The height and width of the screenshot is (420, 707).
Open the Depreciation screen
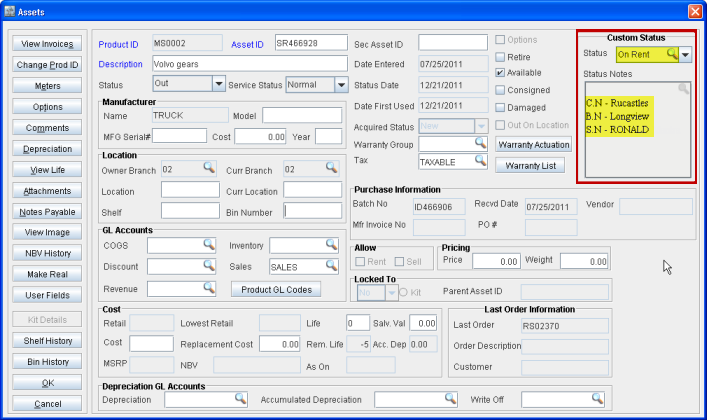[47, 149]
